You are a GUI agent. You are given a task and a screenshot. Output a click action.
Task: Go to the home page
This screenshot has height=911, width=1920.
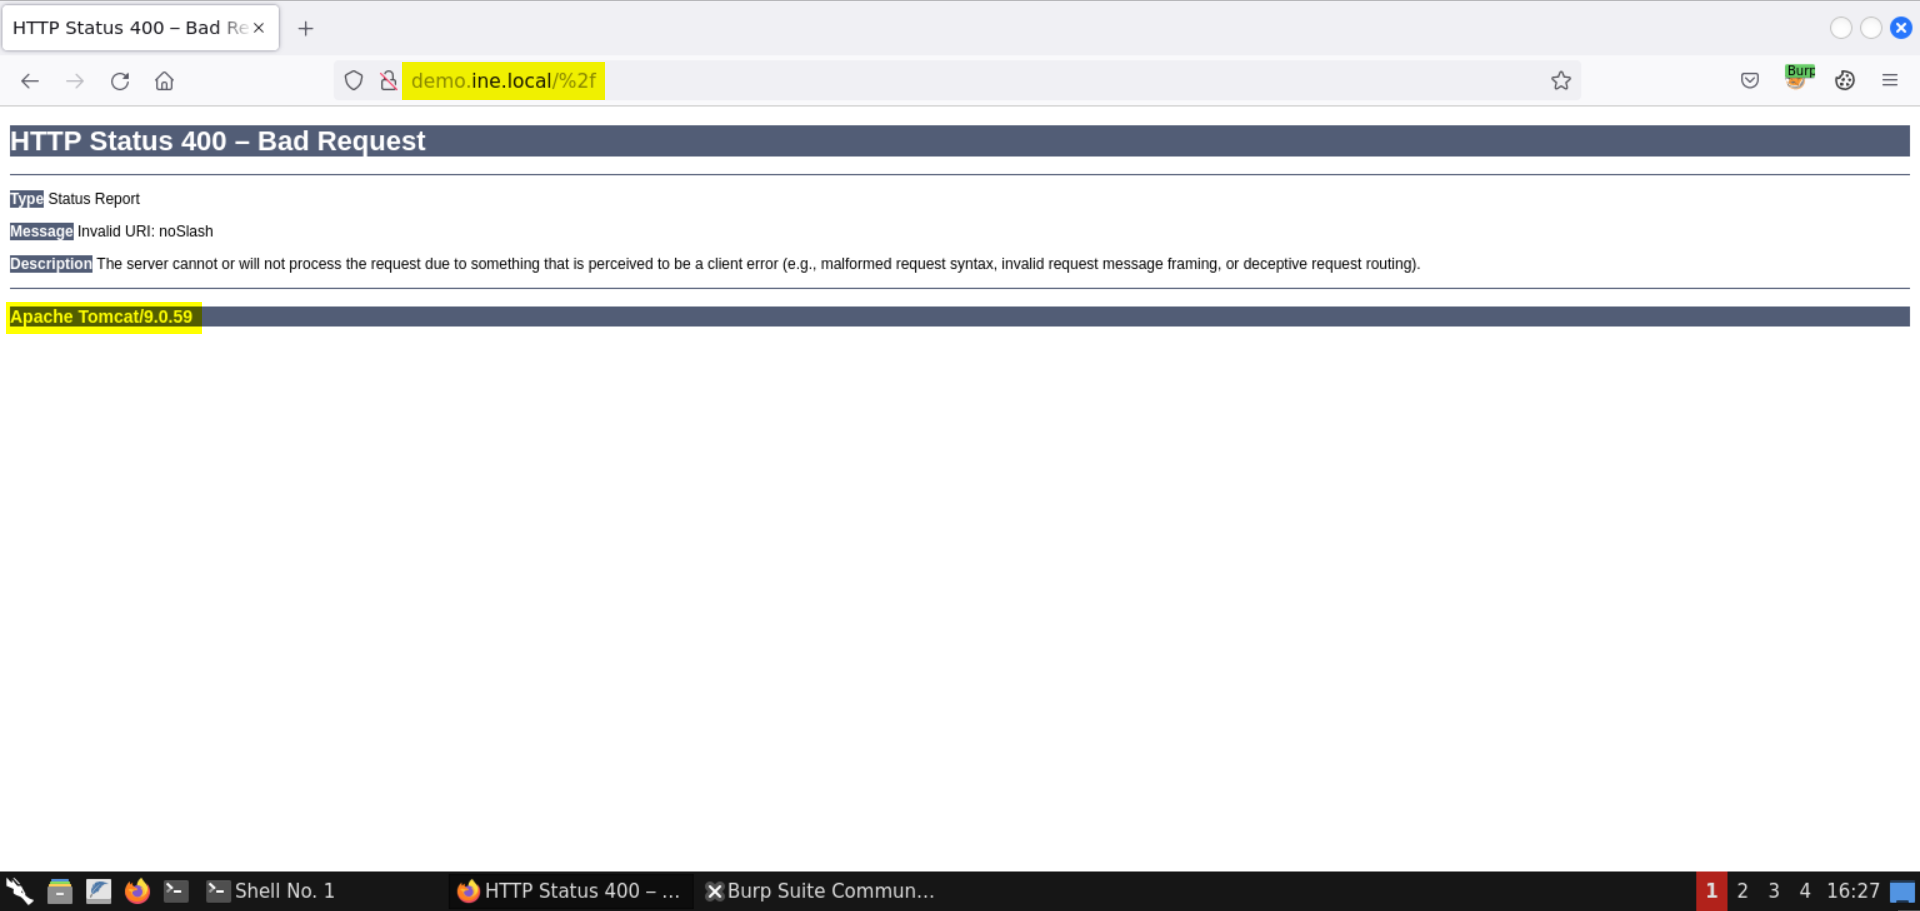(164, 81)
